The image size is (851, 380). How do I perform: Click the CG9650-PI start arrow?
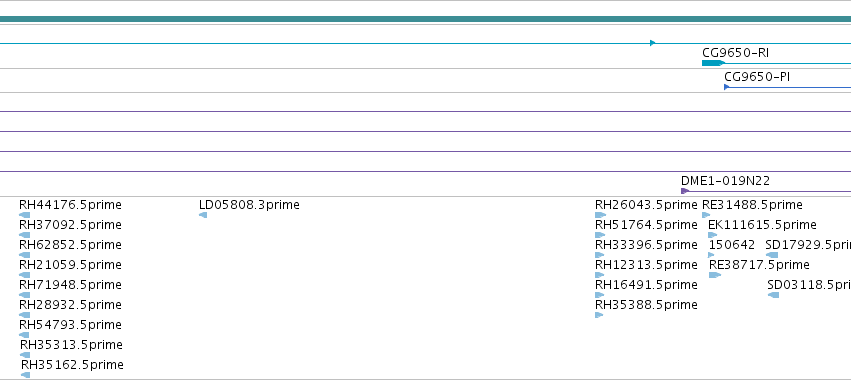[x=727, y=87]
